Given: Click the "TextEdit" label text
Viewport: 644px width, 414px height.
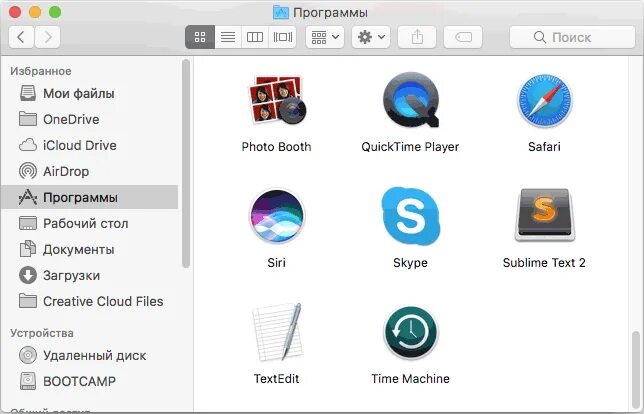Looking at the screenshot, I should [x=276, y=378].
